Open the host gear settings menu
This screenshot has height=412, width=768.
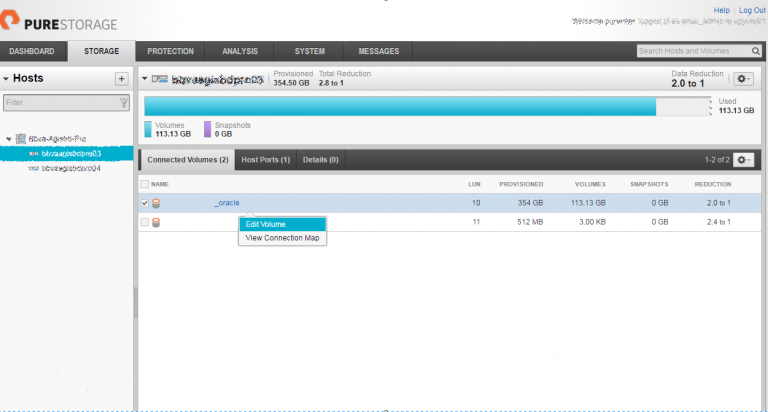pos(743,79)
